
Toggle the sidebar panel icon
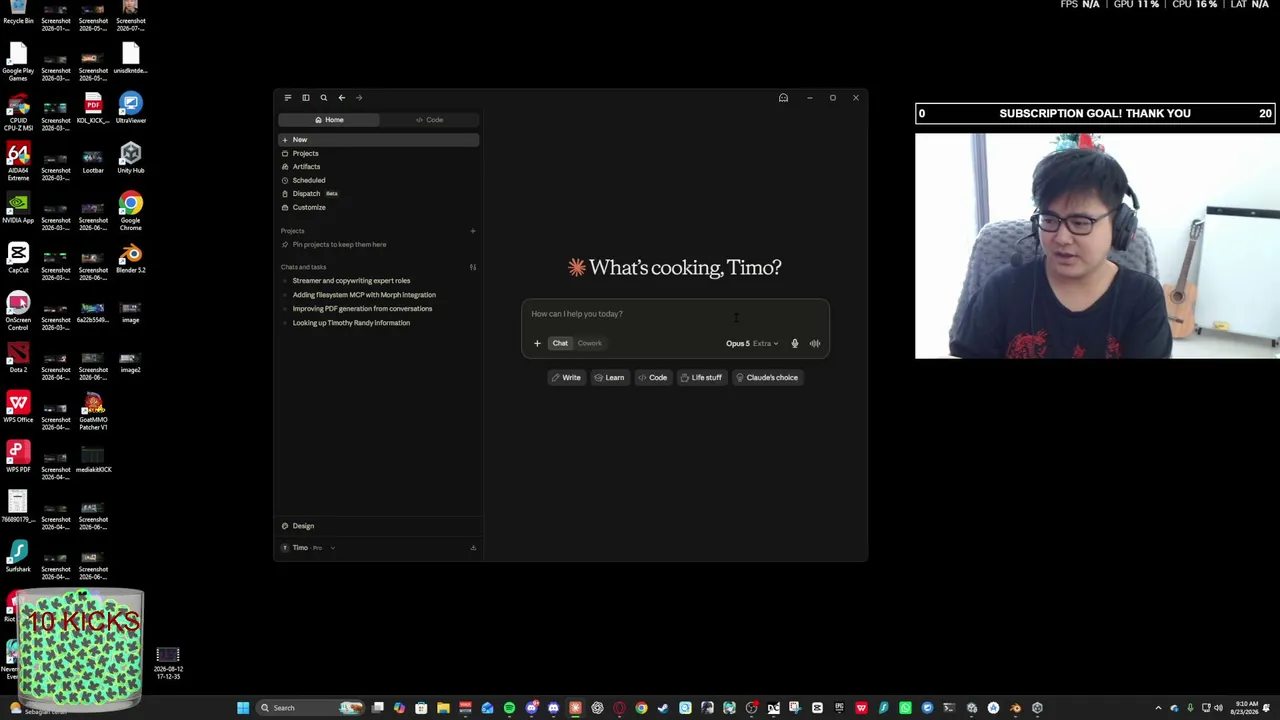[x=306, y=98]
